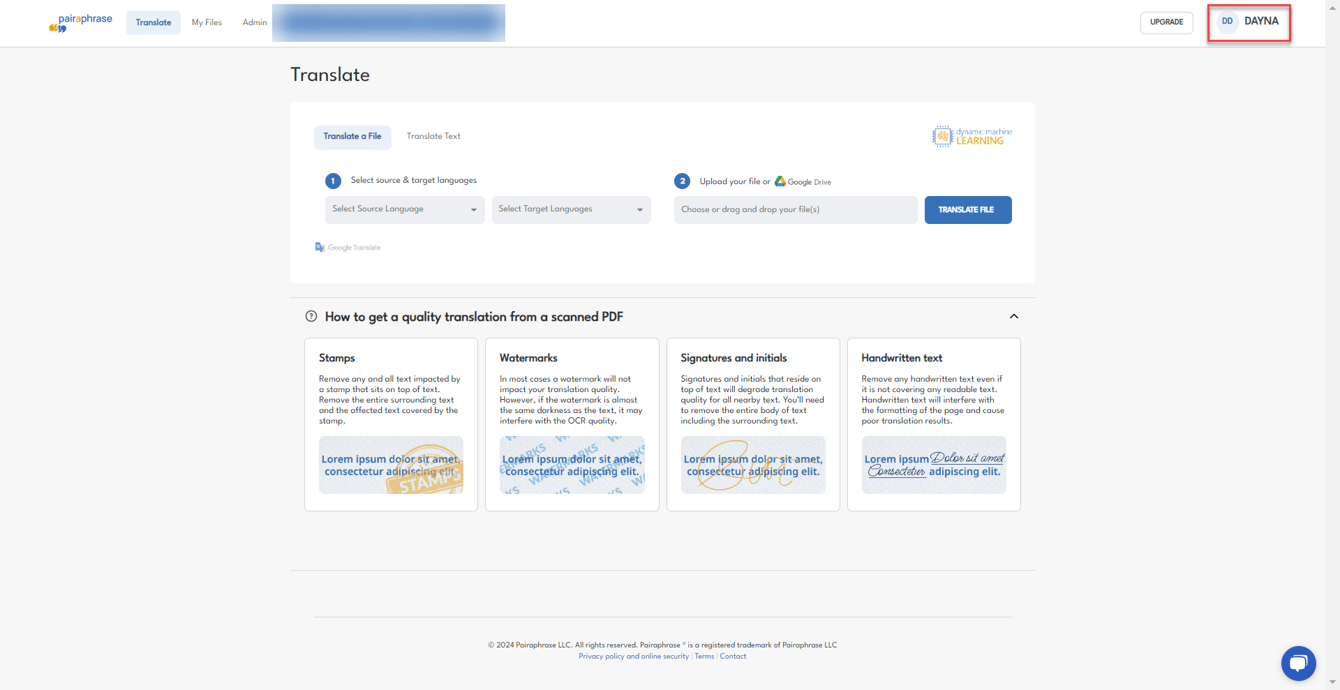Click the 'How to get a quality translation' title
Image resolution: width=1340 pixels, height=690 pixels.
(474, 317)
